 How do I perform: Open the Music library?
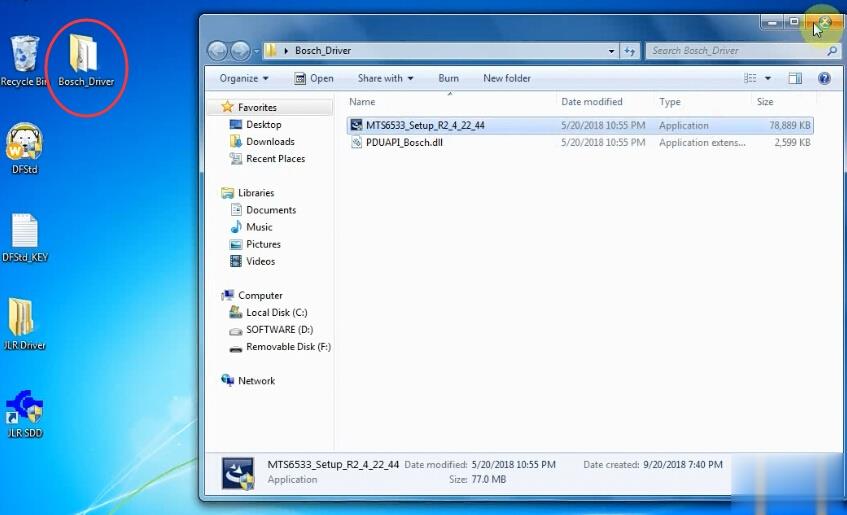click(x=259, y=227)
